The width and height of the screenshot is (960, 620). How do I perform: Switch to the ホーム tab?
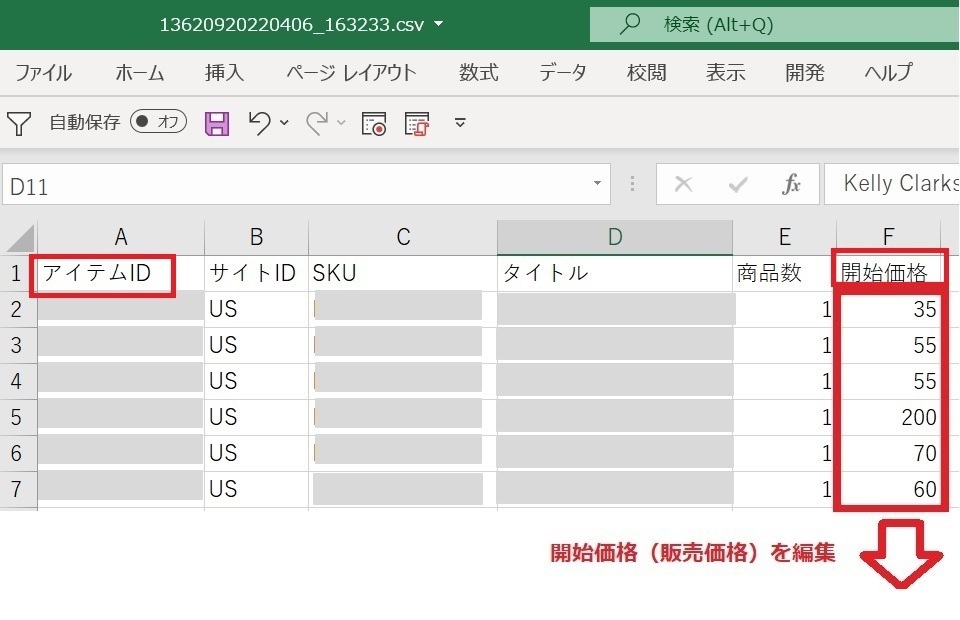point(140,73)
